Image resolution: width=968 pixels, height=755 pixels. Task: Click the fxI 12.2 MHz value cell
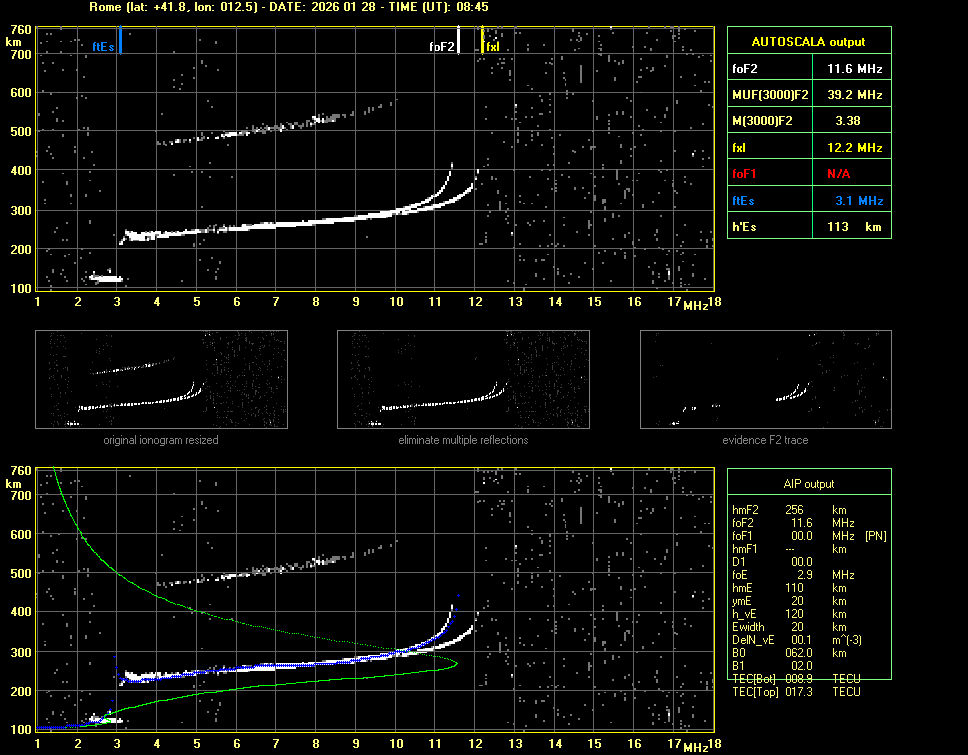coord(854,148)
